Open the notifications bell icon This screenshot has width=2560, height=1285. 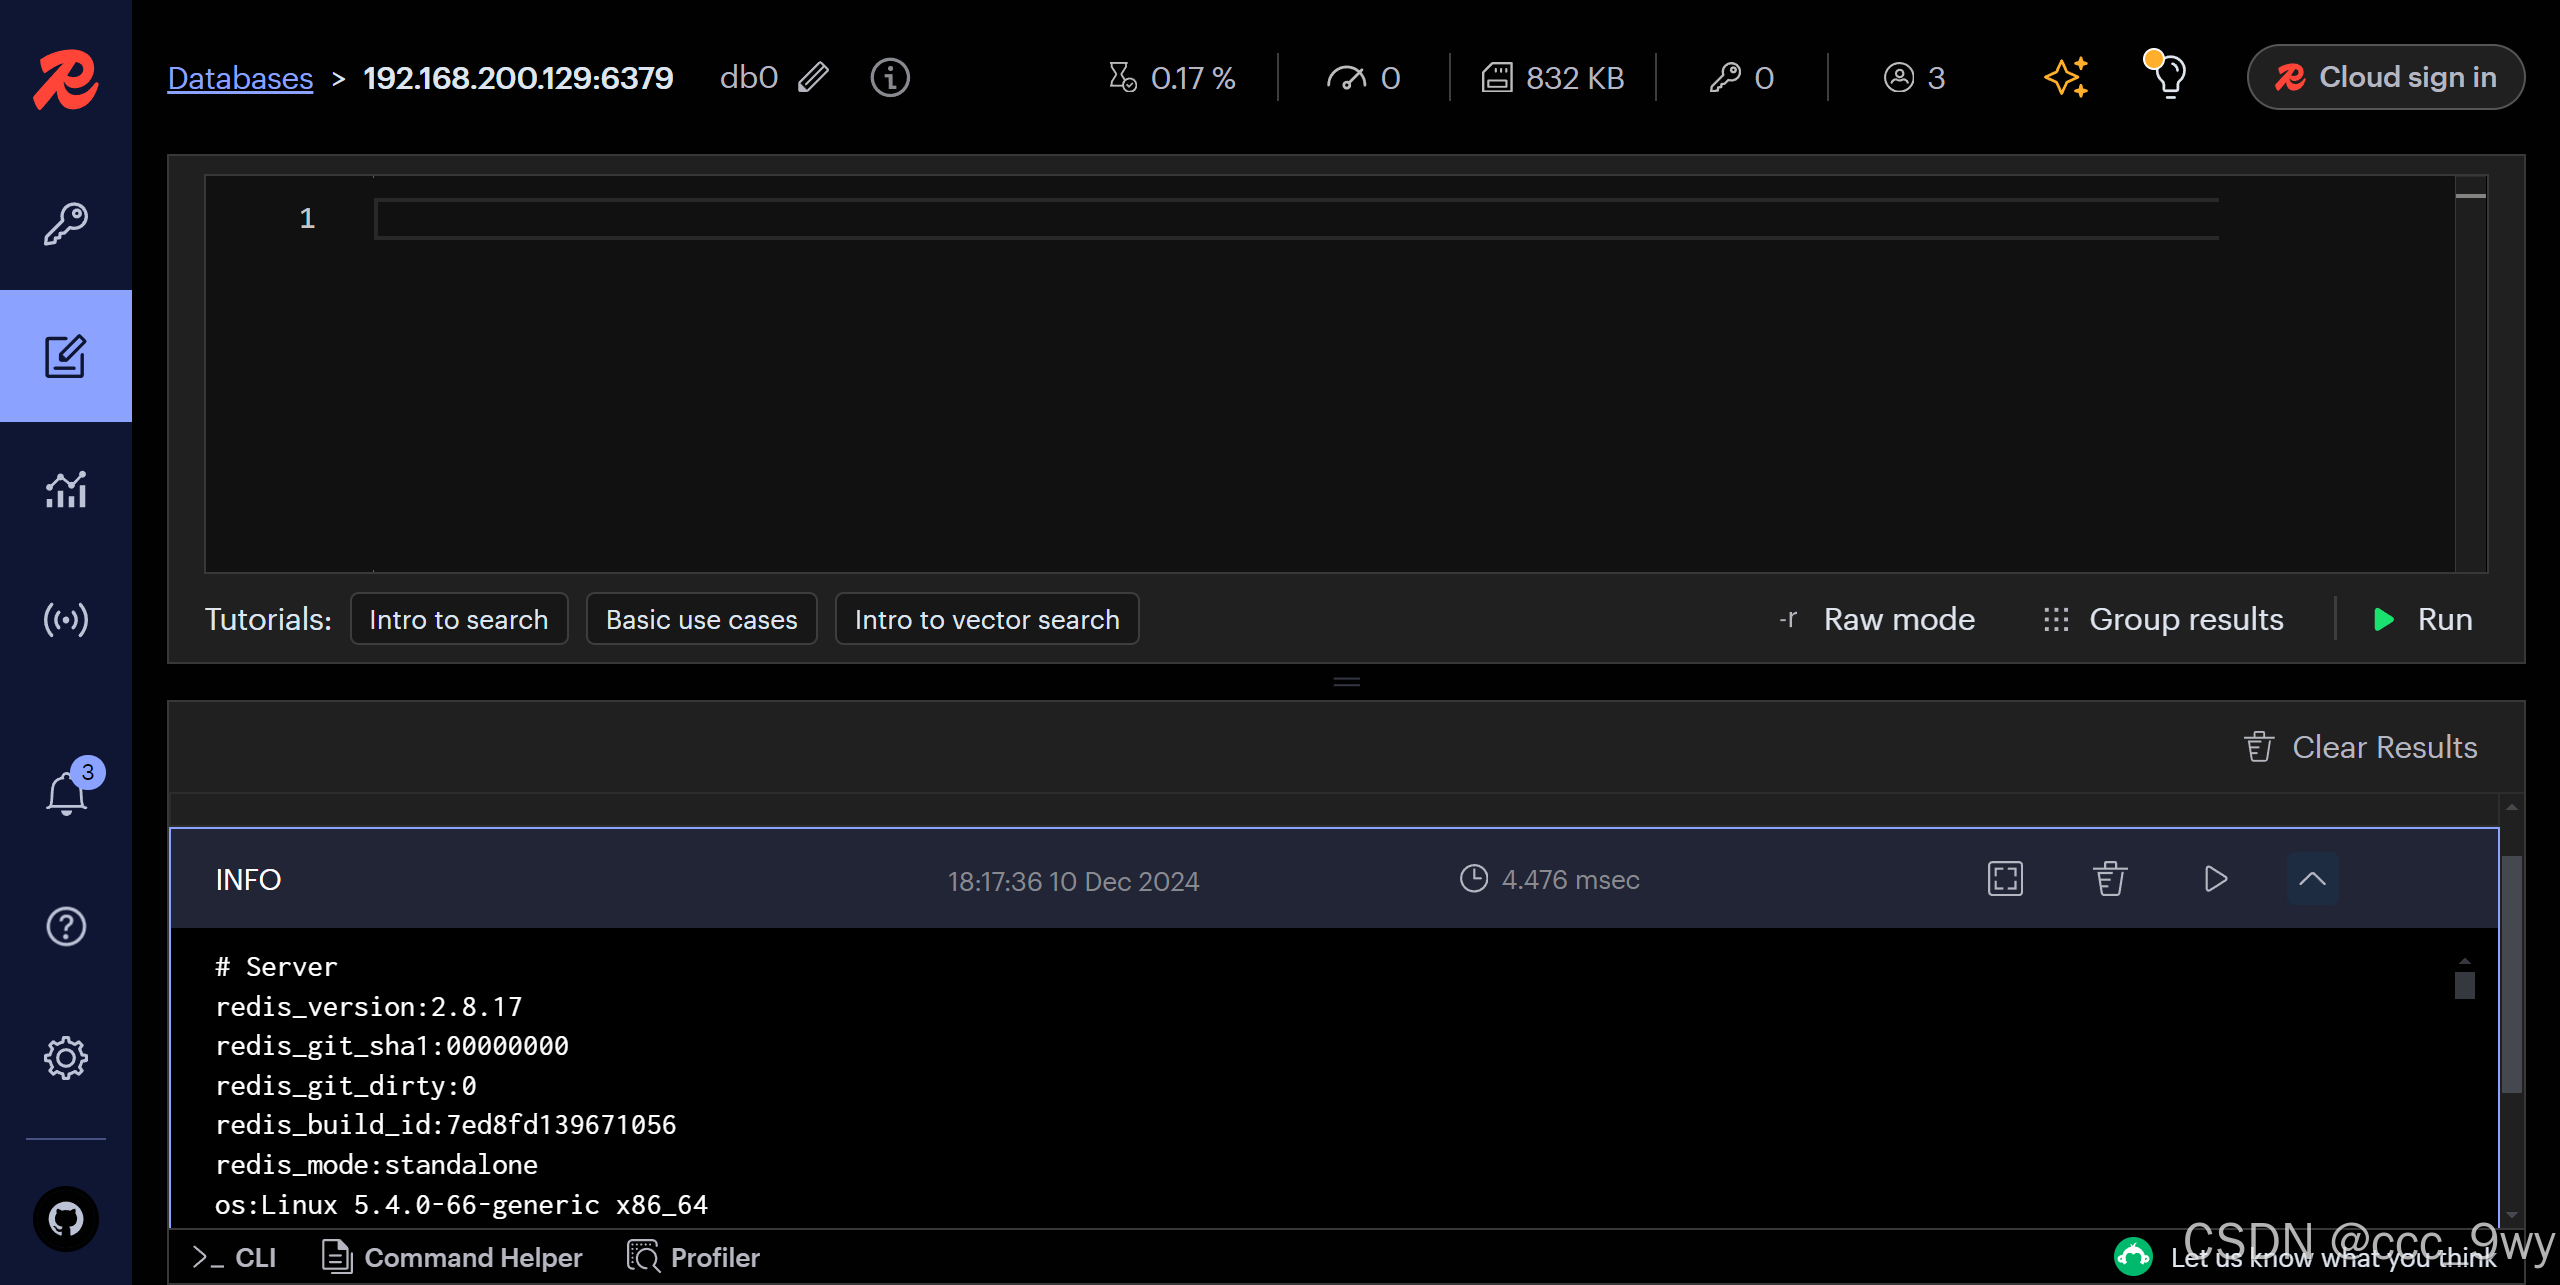pos(66,794)
